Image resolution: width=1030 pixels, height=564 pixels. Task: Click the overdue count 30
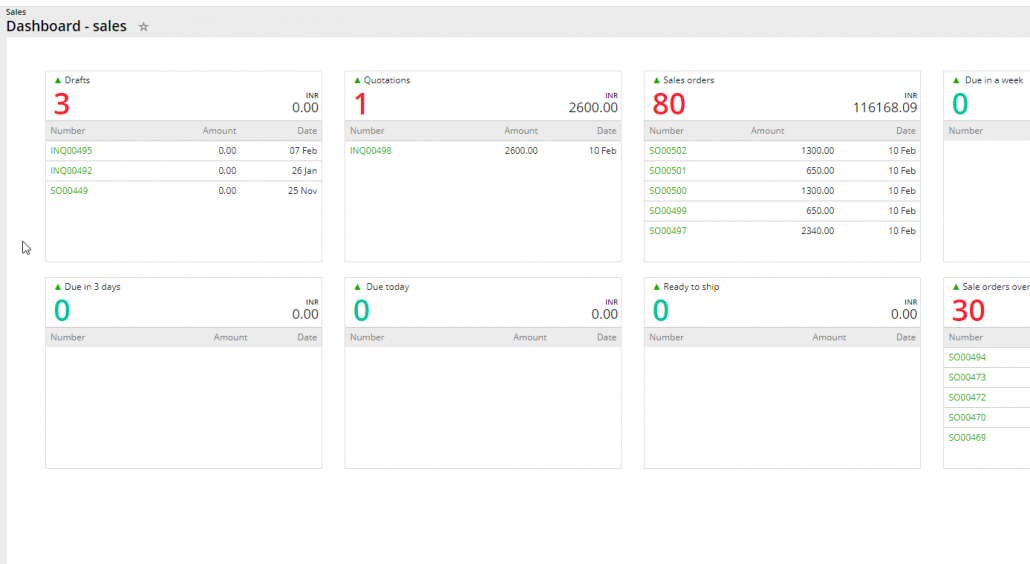(968, 311)
